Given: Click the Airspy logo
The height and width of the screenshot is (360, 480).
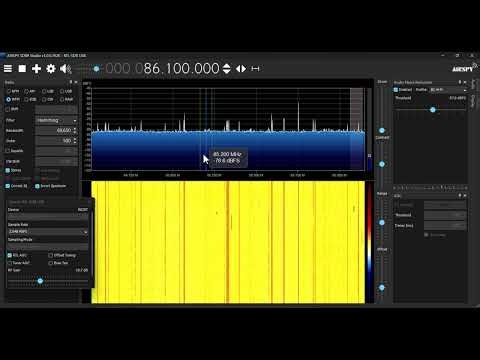Looking at the screenshot, I should coord(464,68).
